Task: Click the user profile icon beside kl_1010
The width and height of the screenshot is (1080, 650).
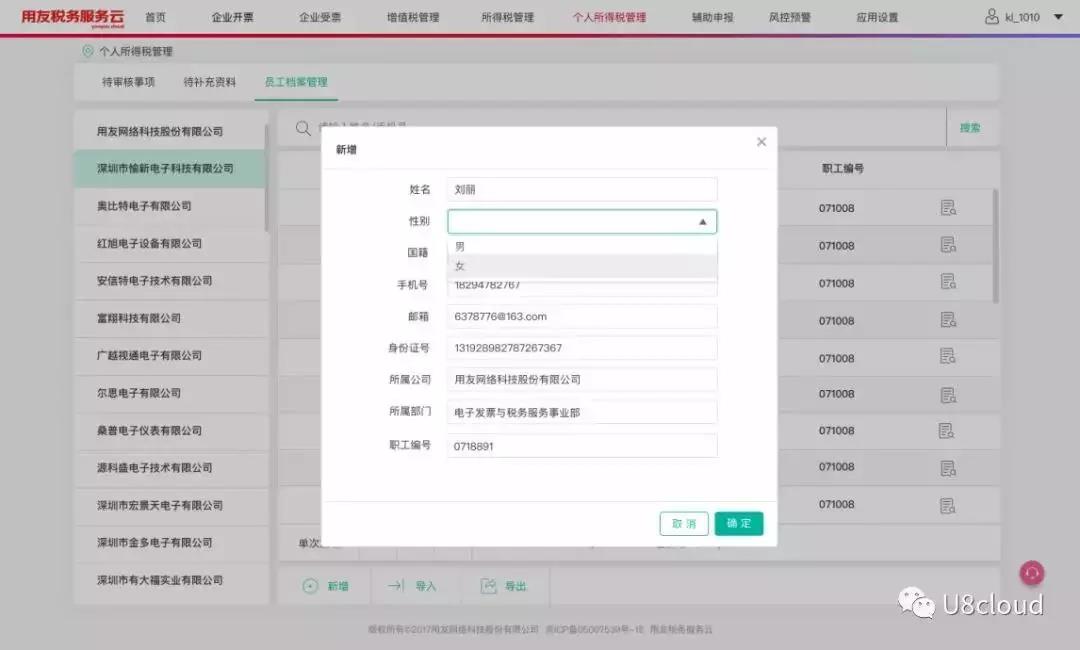Action: point(992,17)
